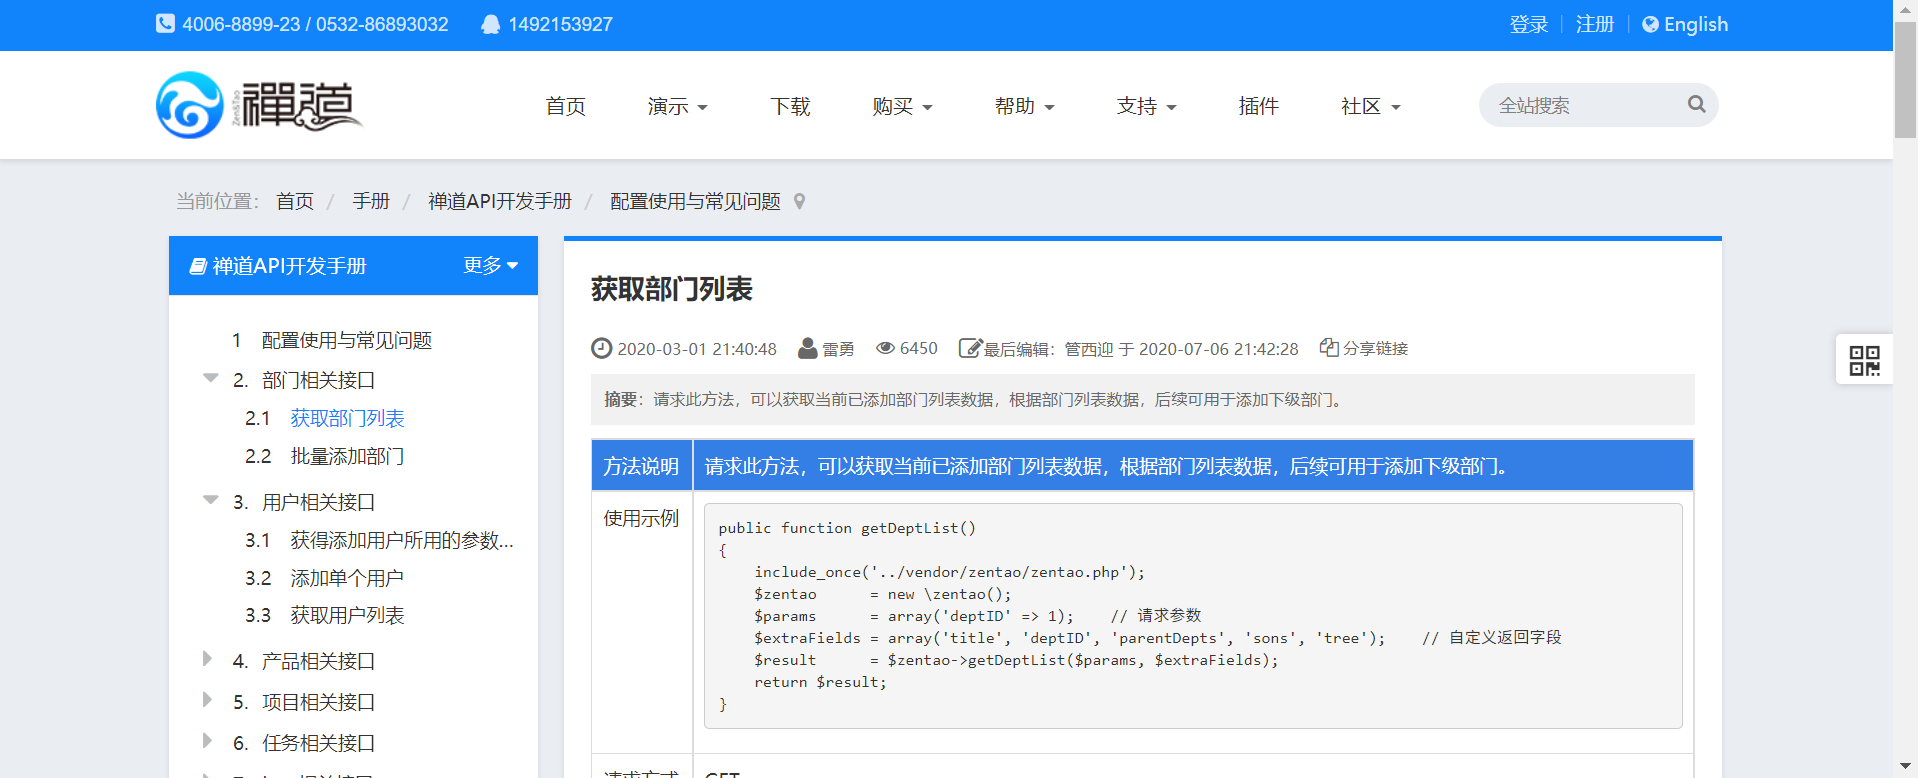Click the ZenTao logo icon

click(190, 105)
